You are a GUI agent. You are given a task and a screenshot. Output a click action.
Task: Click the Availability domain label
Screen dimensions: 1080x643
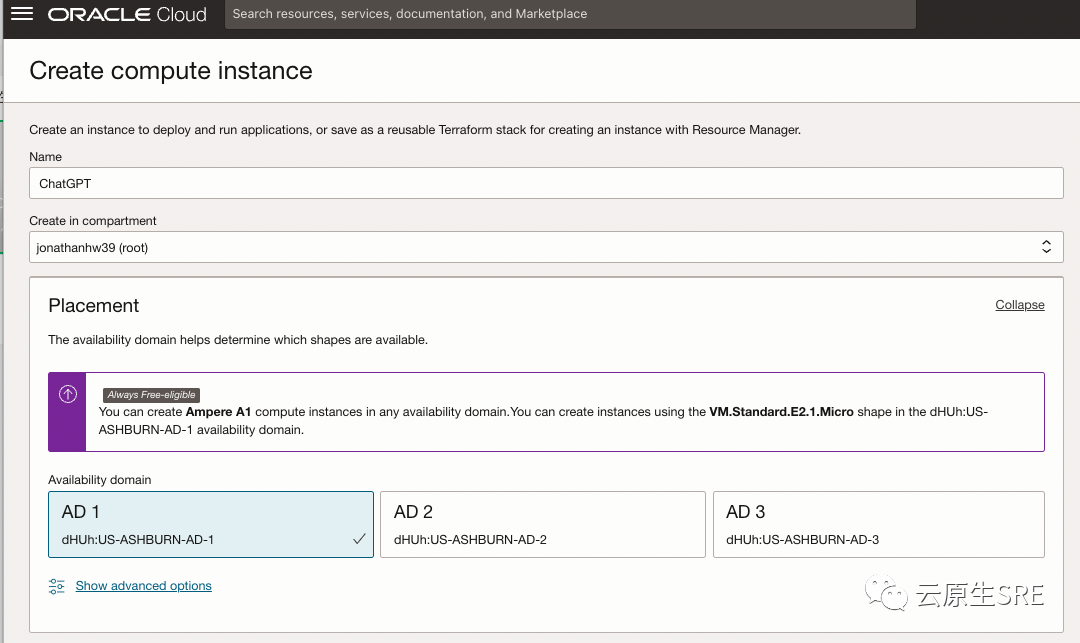100,480
